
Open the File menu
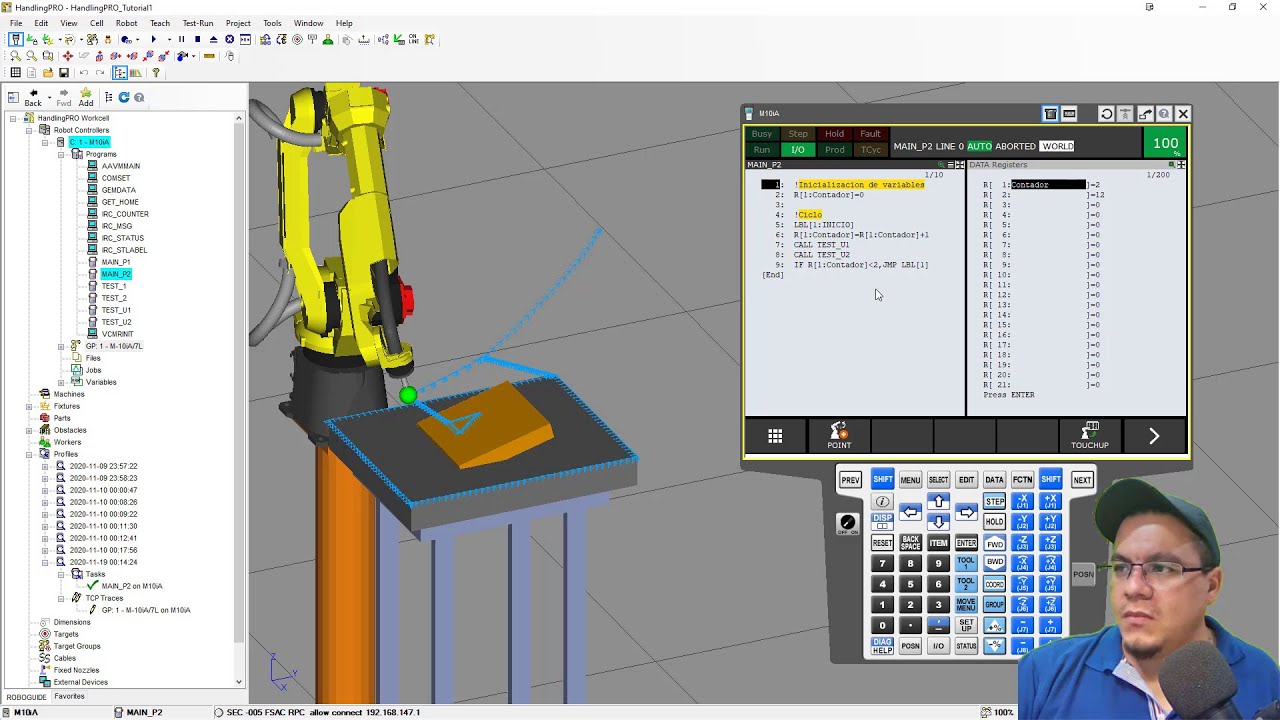(16, 23)
